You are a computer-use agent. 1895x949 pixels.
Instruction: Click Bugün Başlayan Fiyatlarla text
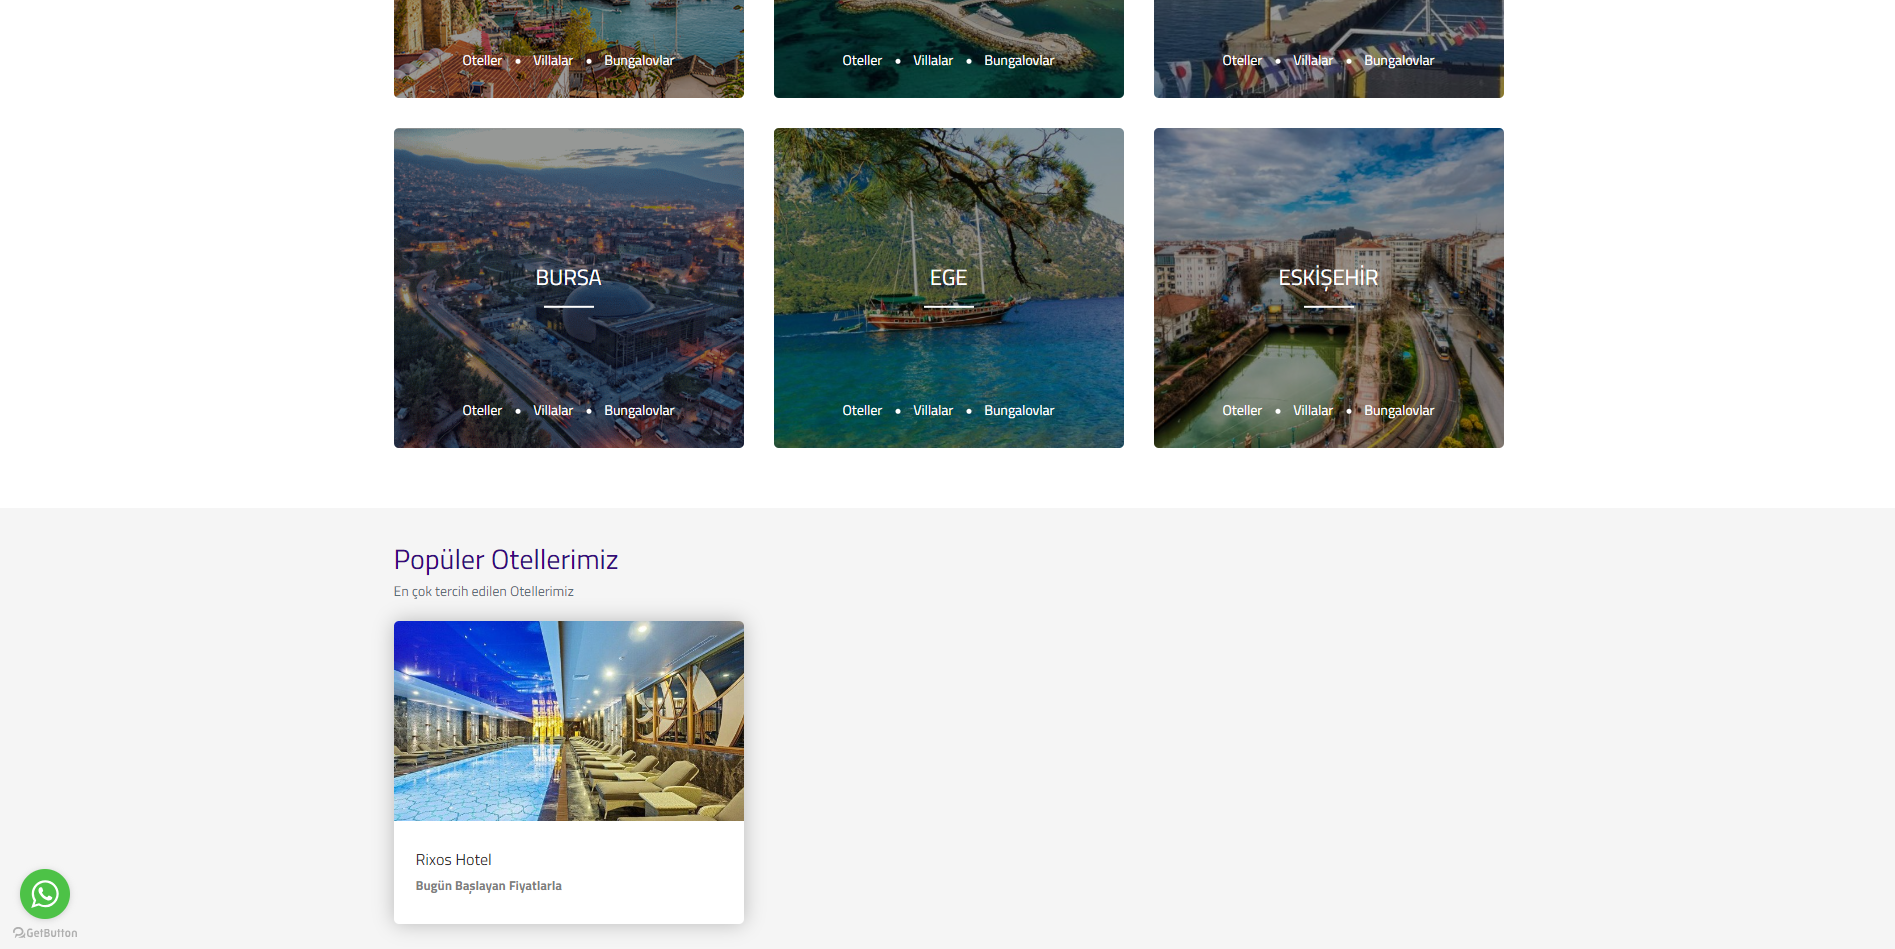coord(488,886)
